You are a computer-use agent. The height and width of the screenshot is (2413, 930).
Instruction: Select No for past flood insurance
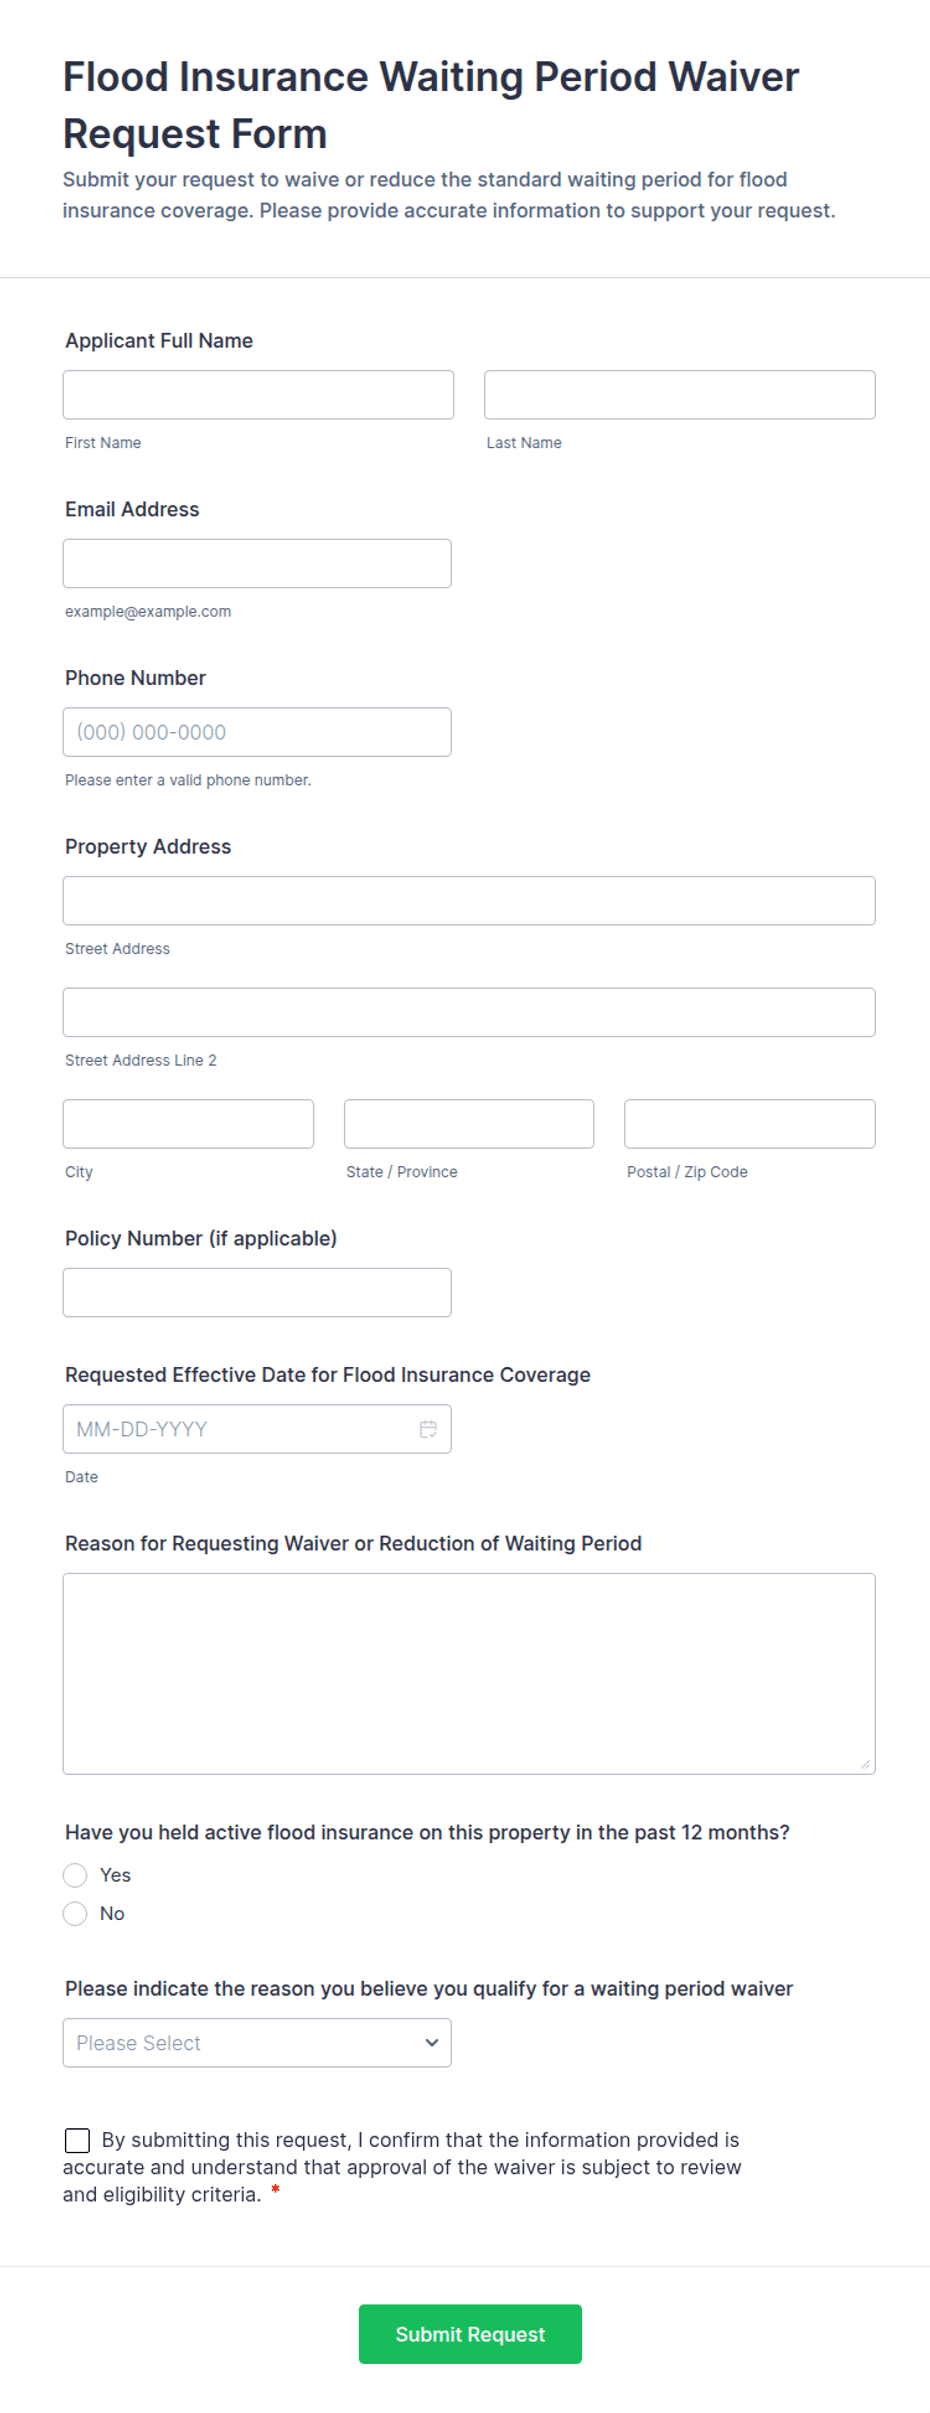(75, 1914)
